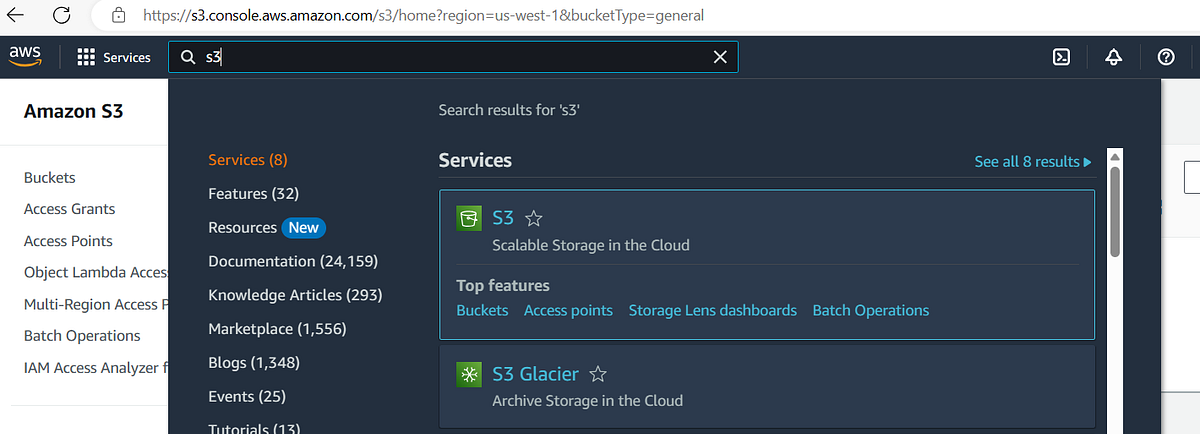Select the Features (32) category
This screenshot has height=434, width=1200.
[x=253, y=193]
